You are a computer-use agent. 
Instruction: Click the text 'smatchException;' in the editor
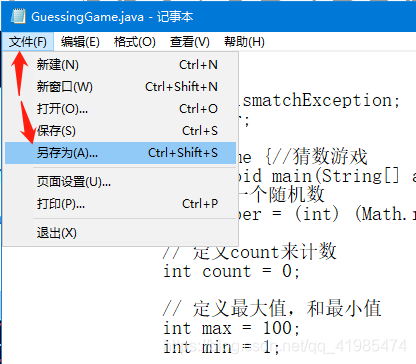(321, 100)
